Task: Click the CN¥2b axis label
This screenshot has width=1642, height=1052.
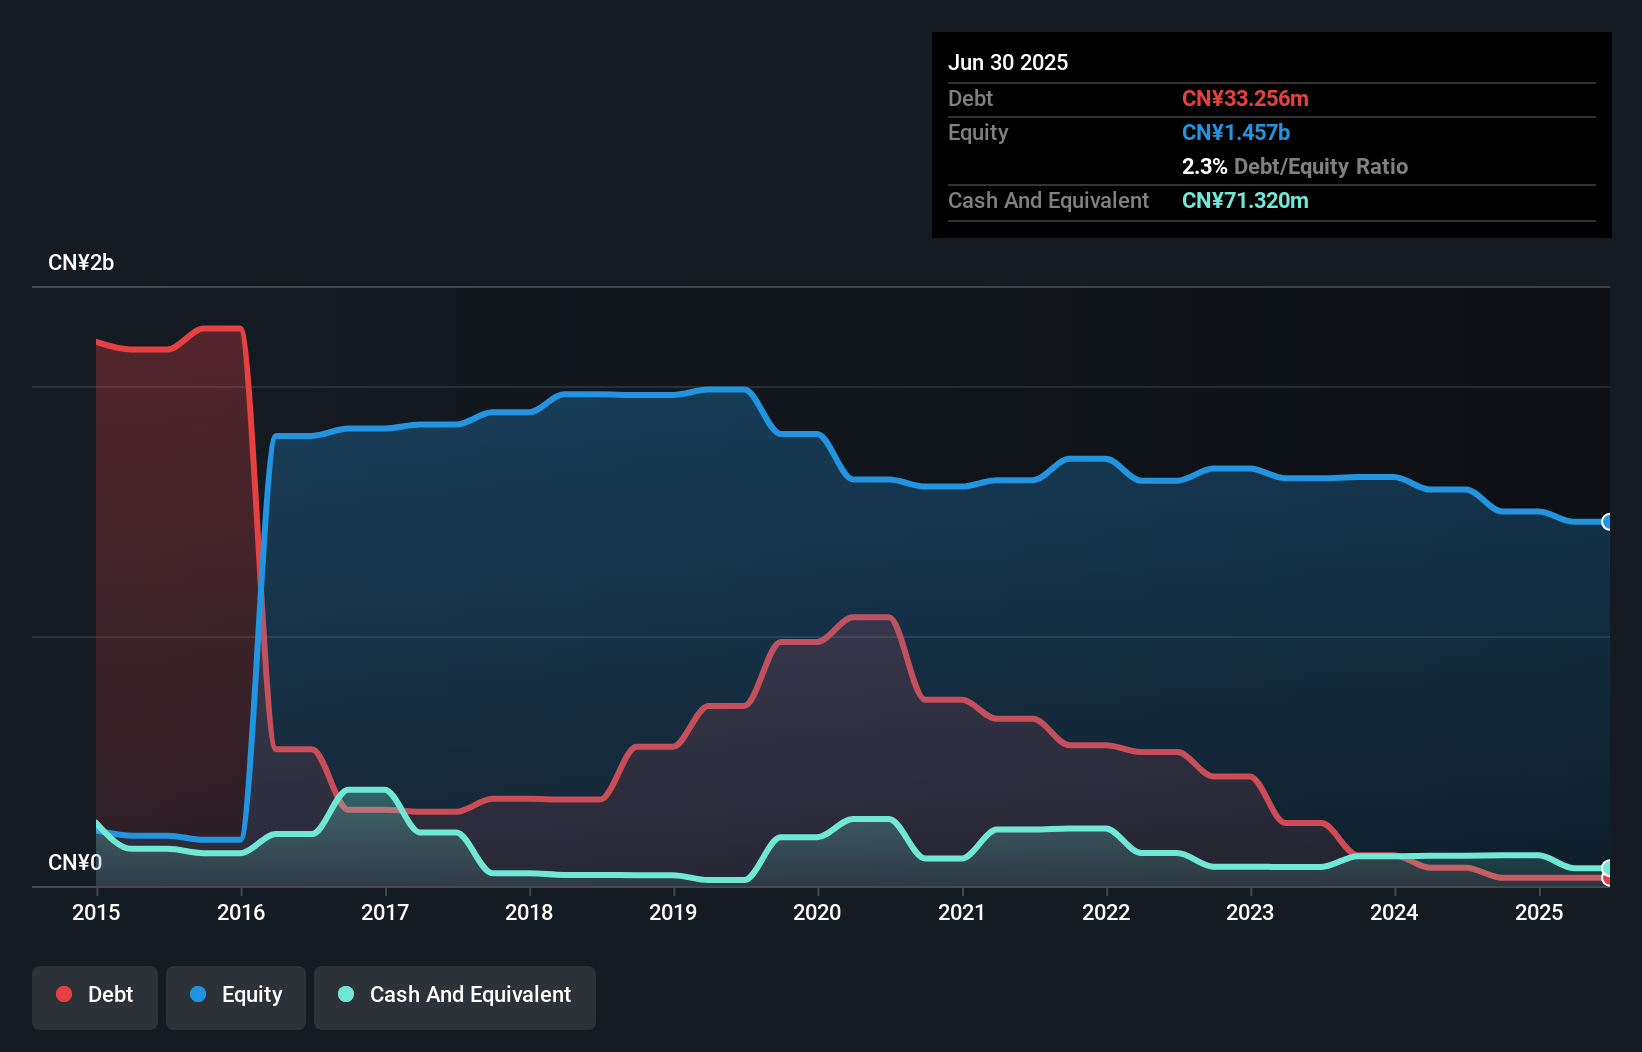Action: 81,262
